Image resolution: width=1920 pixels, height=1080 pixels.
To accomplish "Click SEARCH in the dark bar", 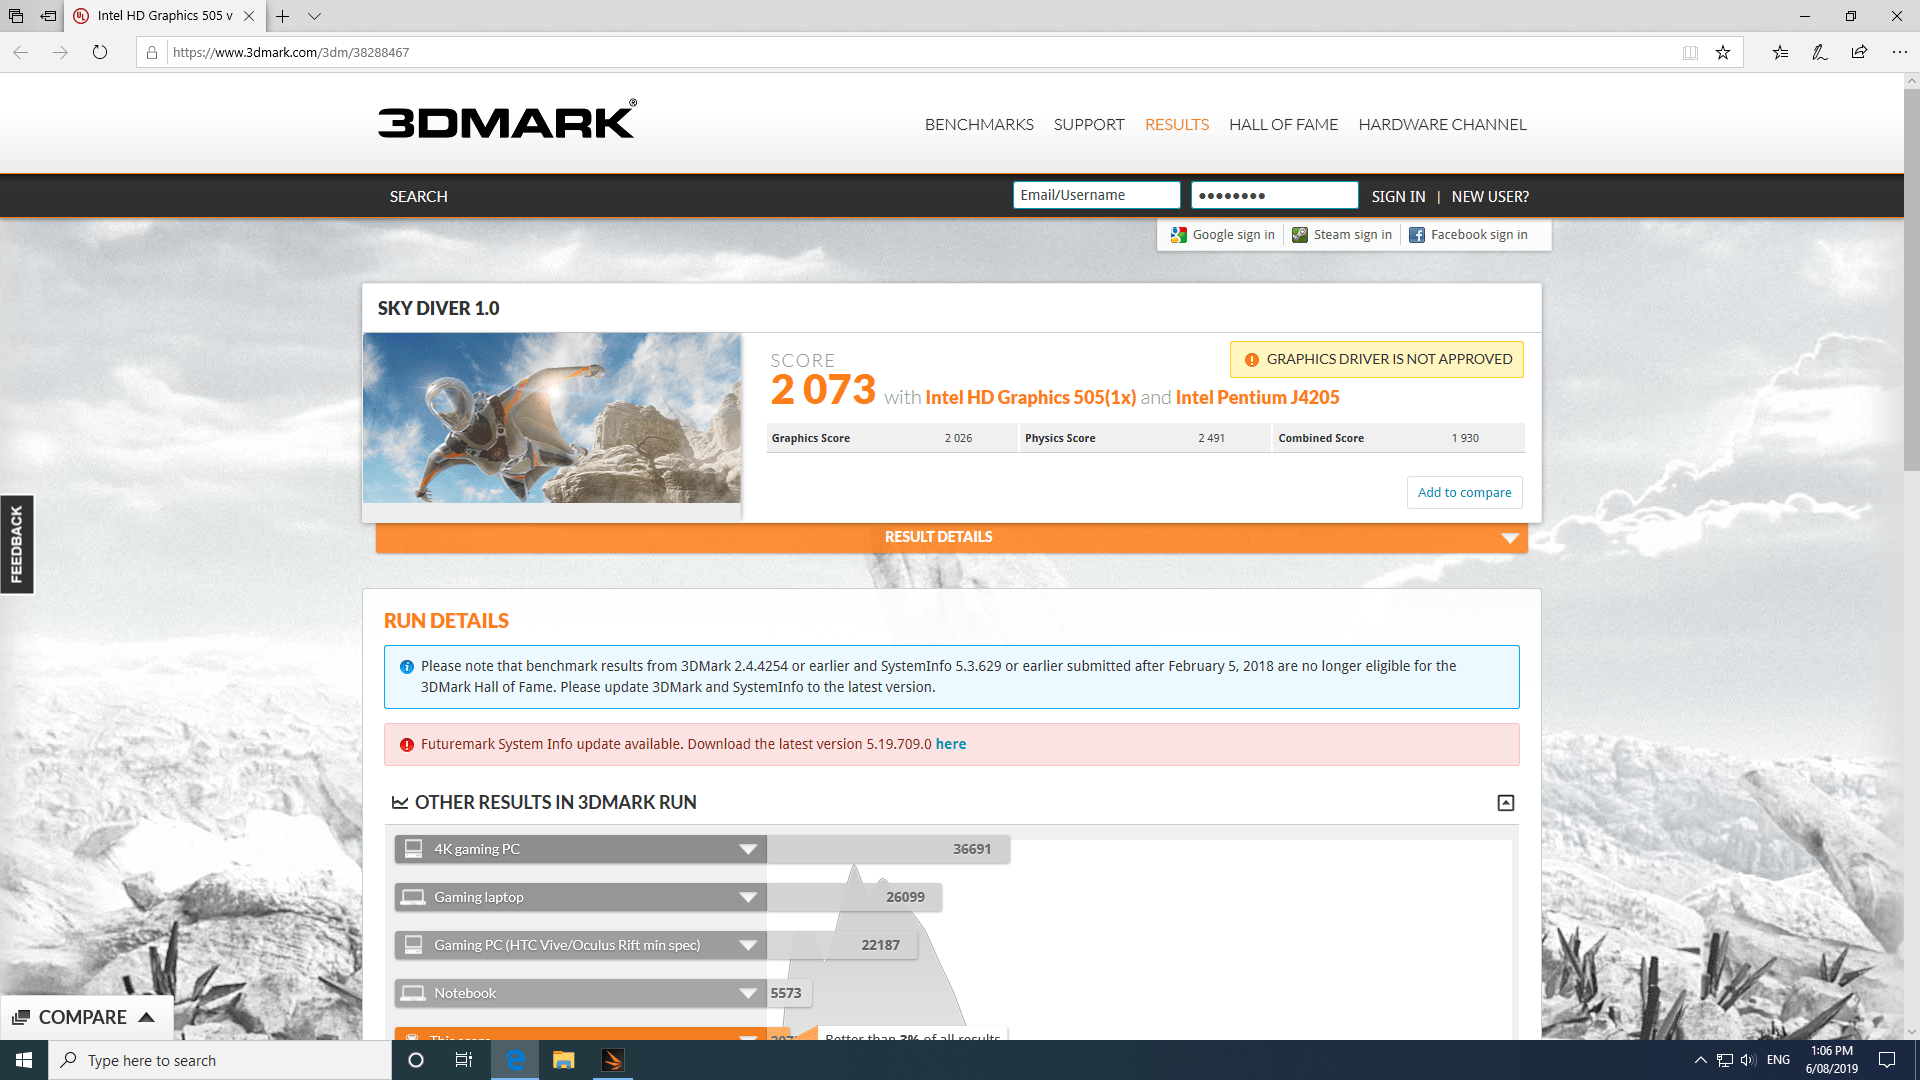I will tap(418, 197).
